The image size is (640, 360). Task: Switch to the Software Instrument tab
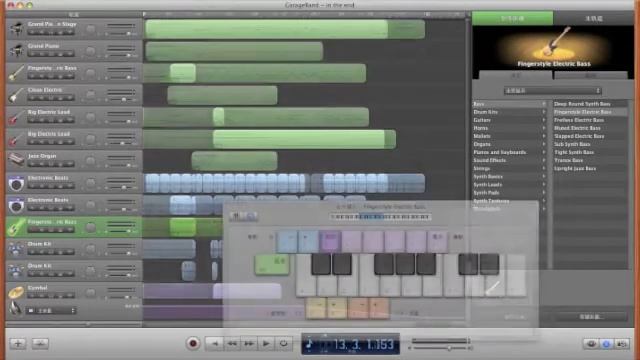[513, 18]
